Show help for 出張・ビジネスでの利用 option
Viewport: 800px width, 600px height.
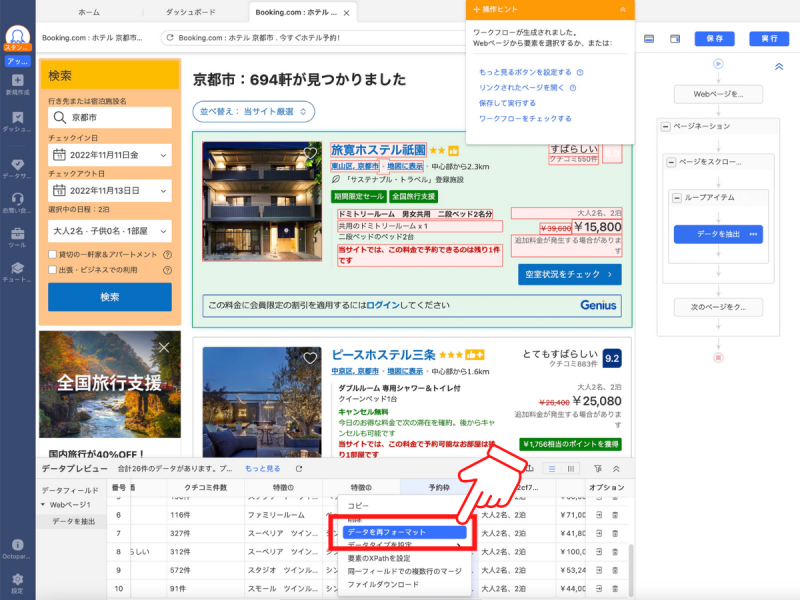(167, 270)
